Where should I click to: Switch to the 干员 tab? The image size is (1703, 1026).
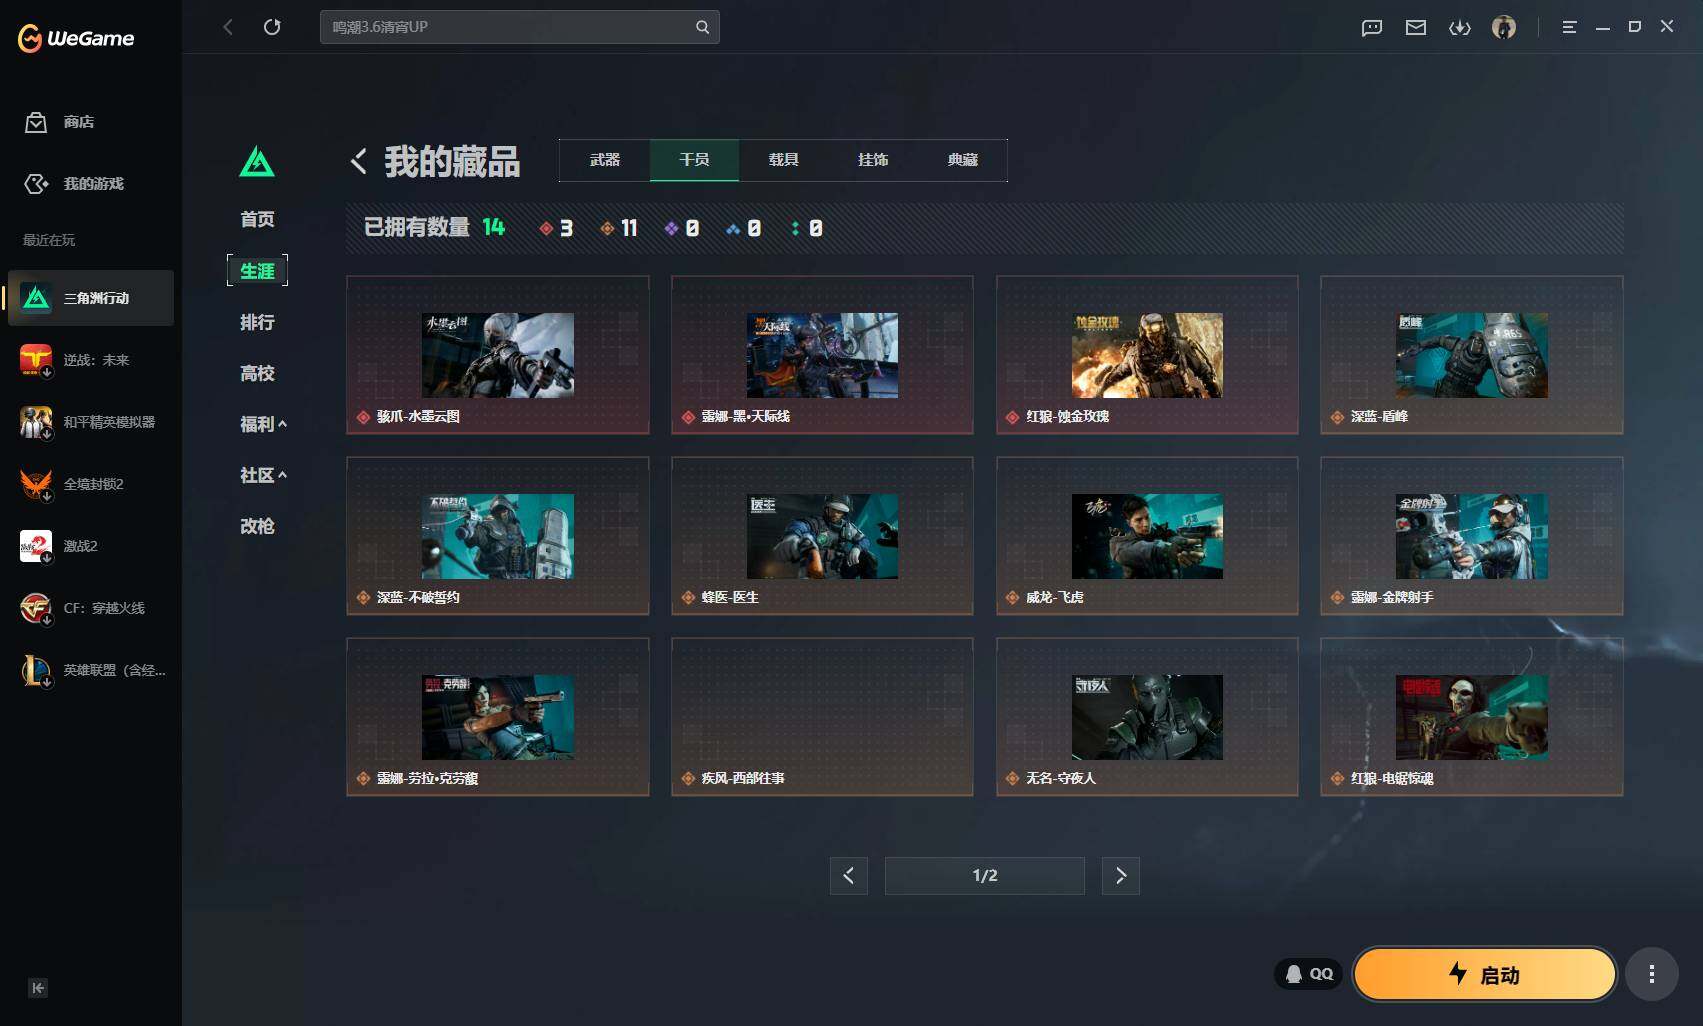694,160
